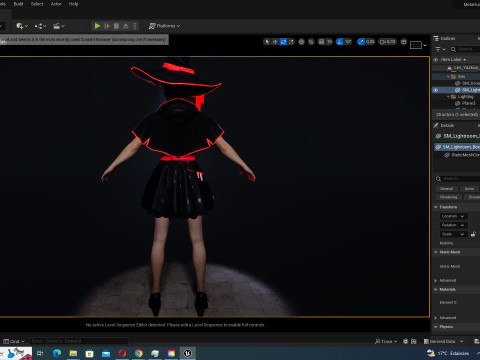
Task: Open Google Chrome from taskbar
Action: (139, 353)
